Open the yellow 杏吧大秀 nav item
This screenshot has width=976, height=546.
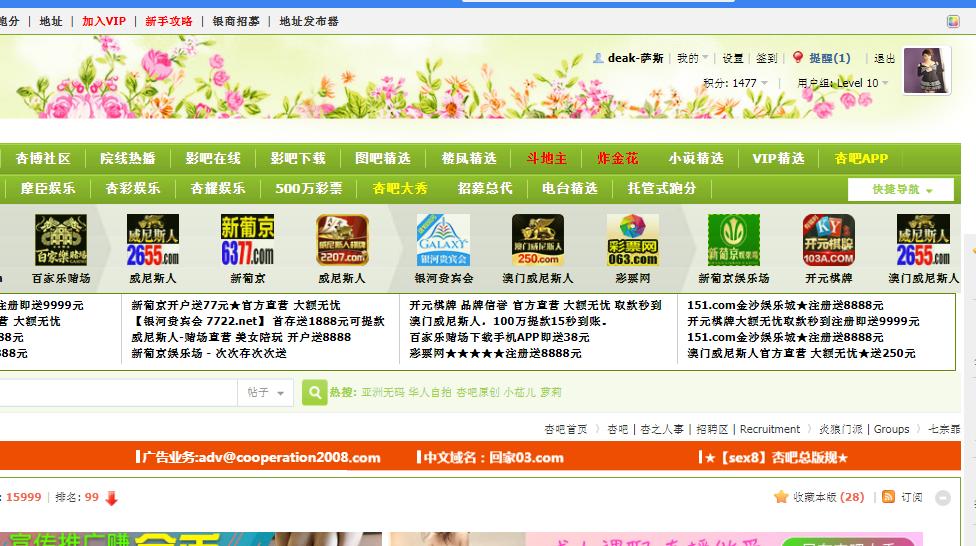(400, 188)
